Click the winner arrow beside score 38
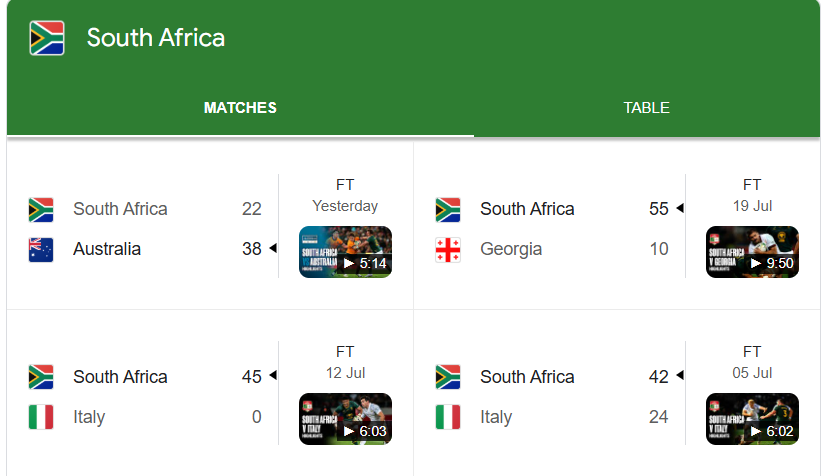This screenshot has width=826, height=476. click(x=273, y=247)
